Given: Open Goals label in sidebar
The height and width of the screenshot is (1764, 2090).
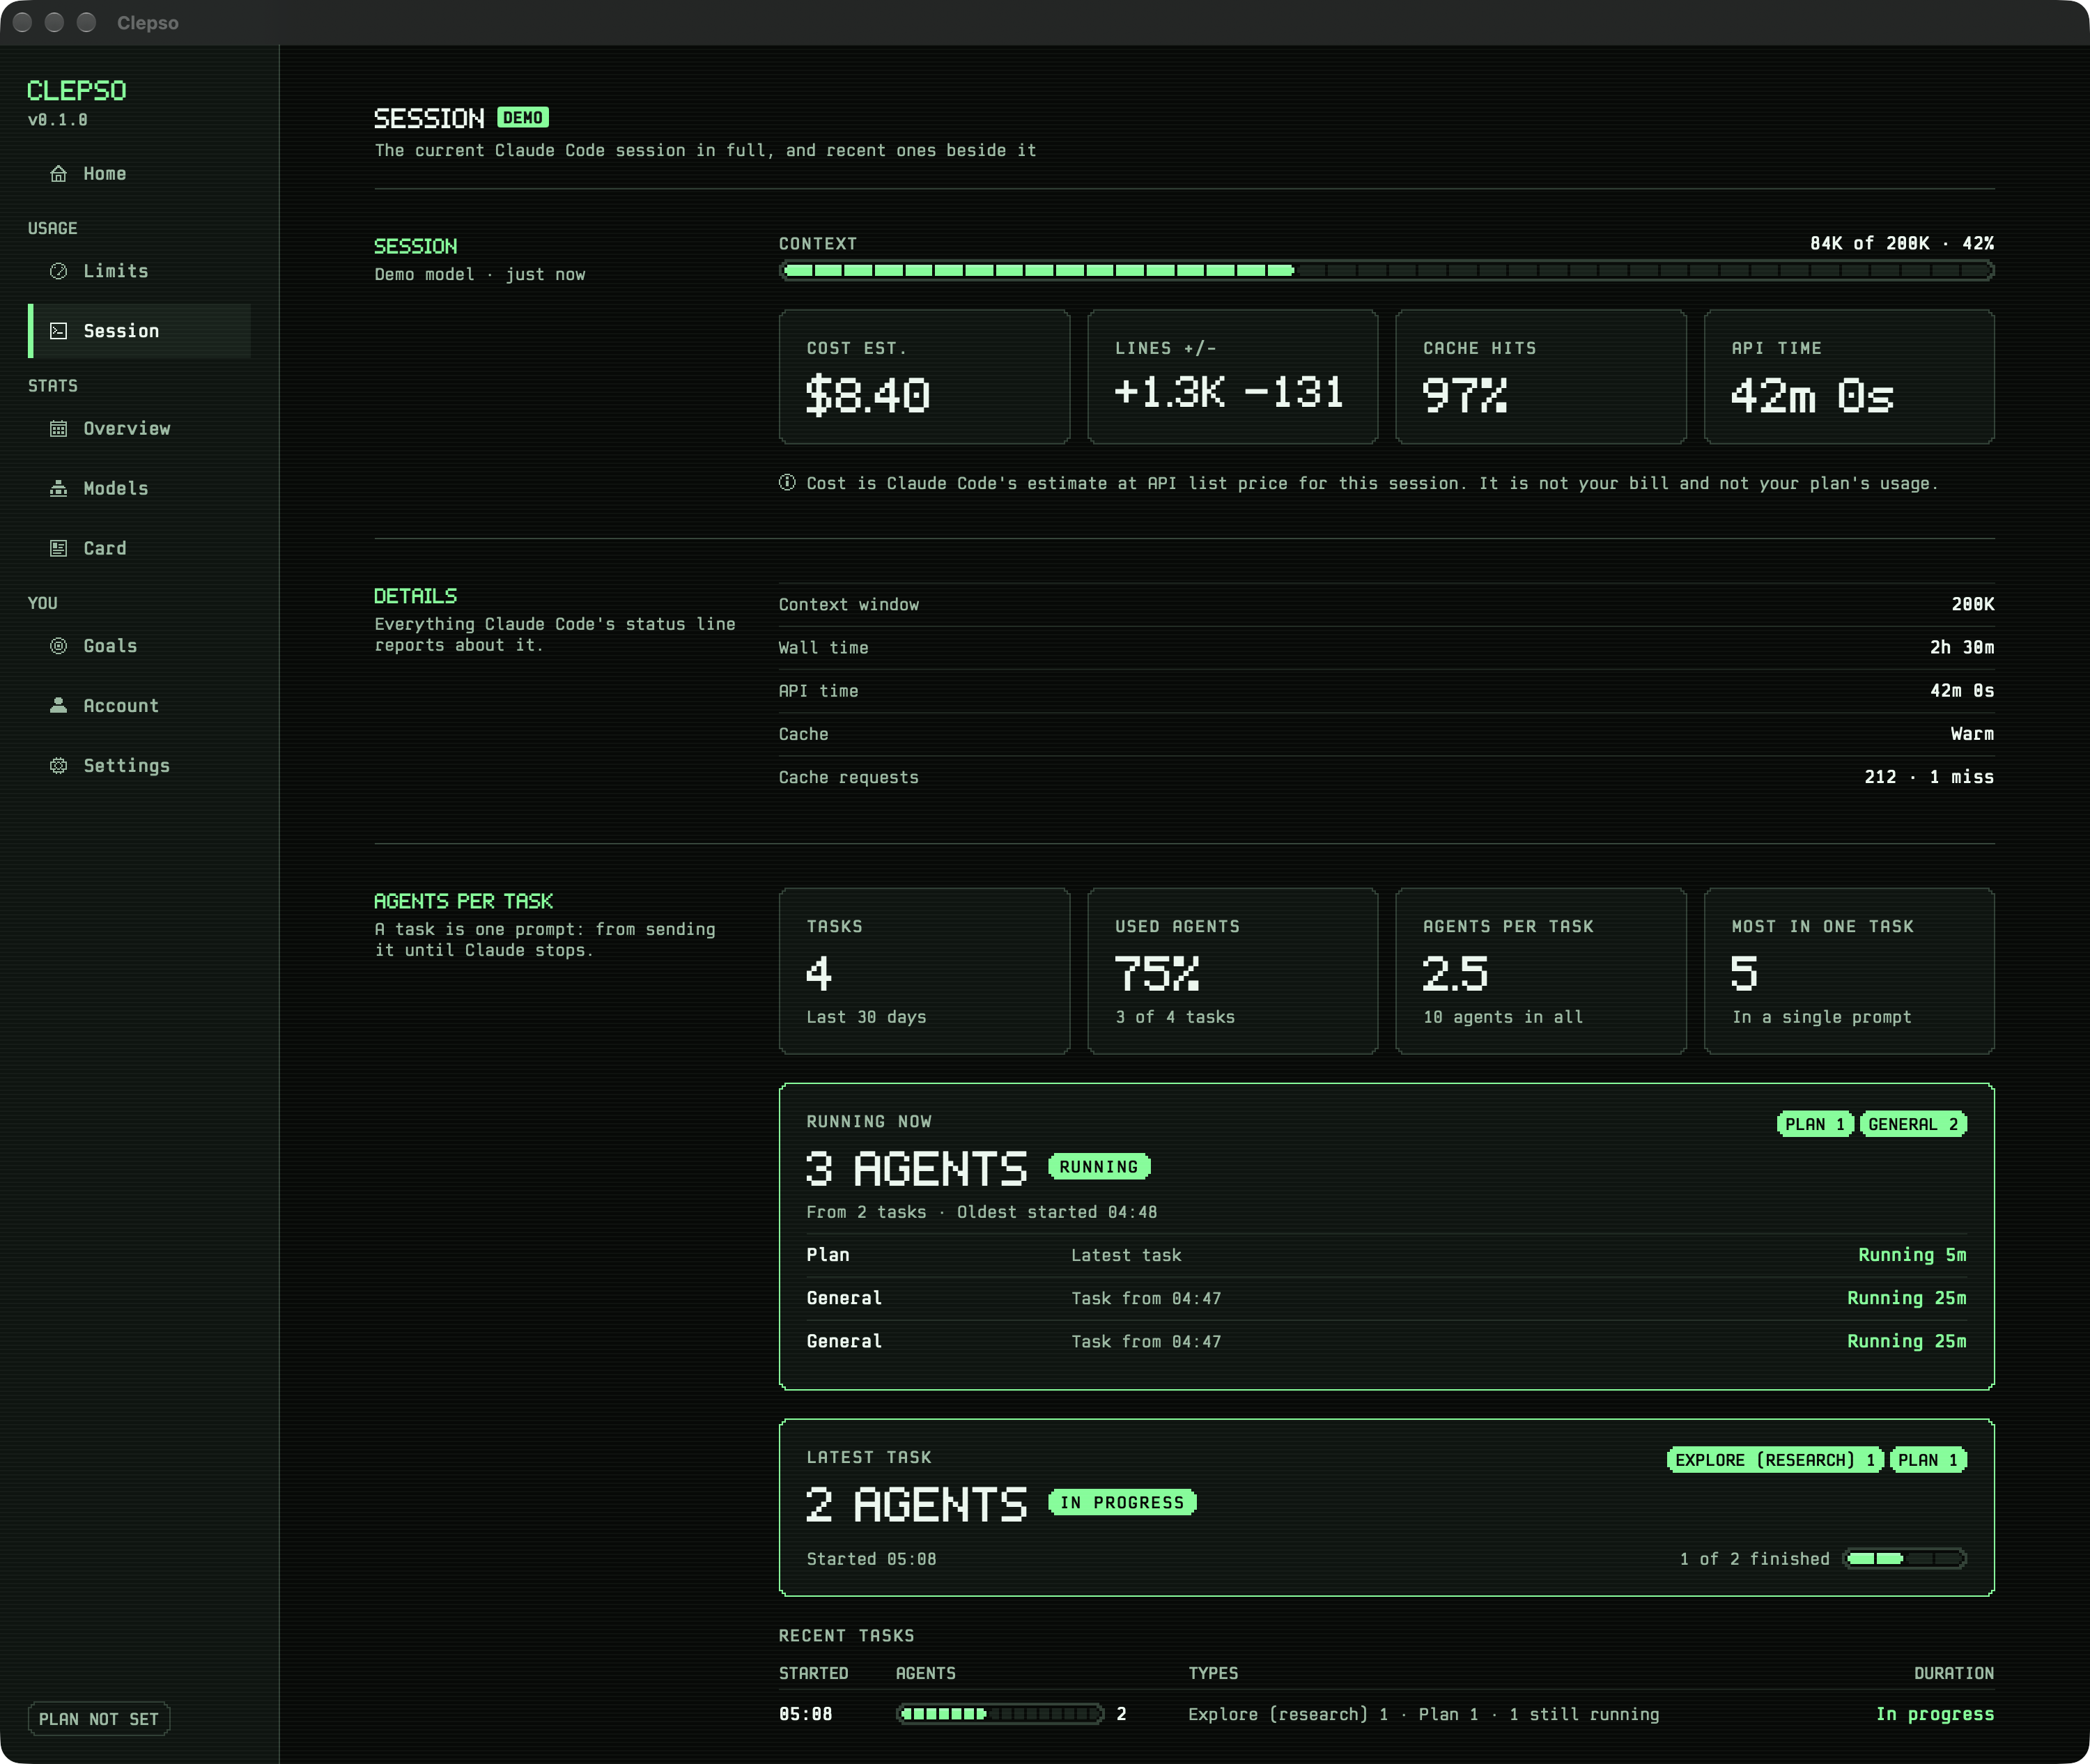Looking at the screenshot, I should click(110, 646).
